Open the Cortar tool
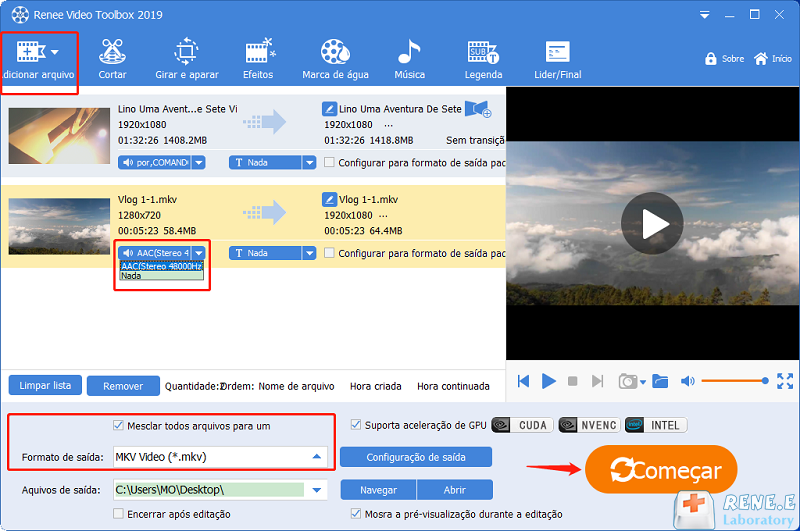Screen dimensions: 800x531 112,60
